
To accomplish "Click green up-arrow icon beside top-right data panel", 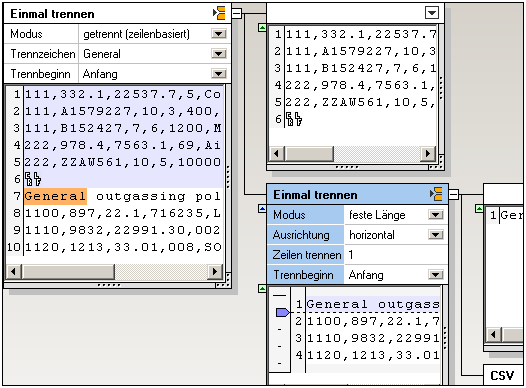I will (x=262, y=27).
